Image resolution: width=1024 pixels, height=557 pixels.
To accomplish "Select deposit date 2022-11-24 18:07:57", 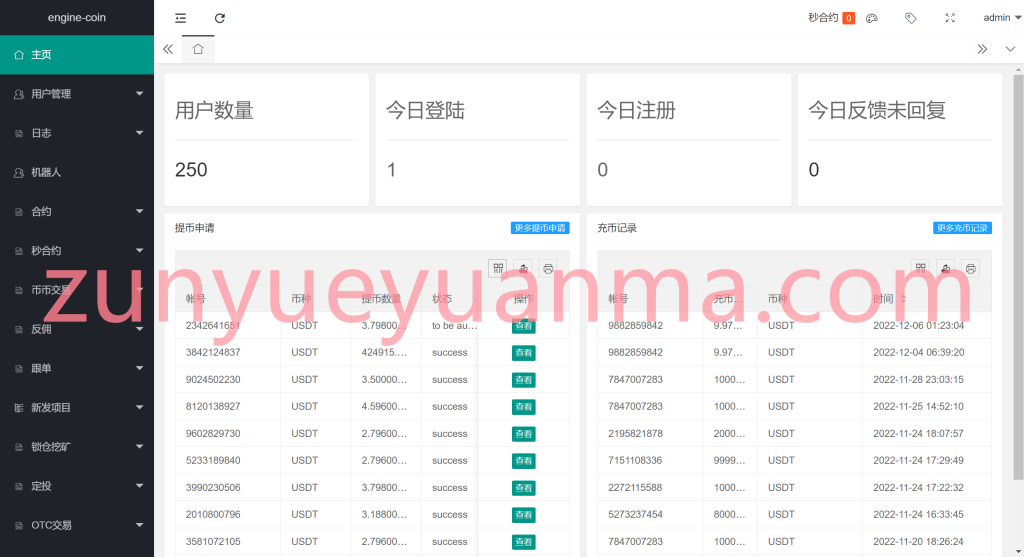I will (x=918, y=434).
